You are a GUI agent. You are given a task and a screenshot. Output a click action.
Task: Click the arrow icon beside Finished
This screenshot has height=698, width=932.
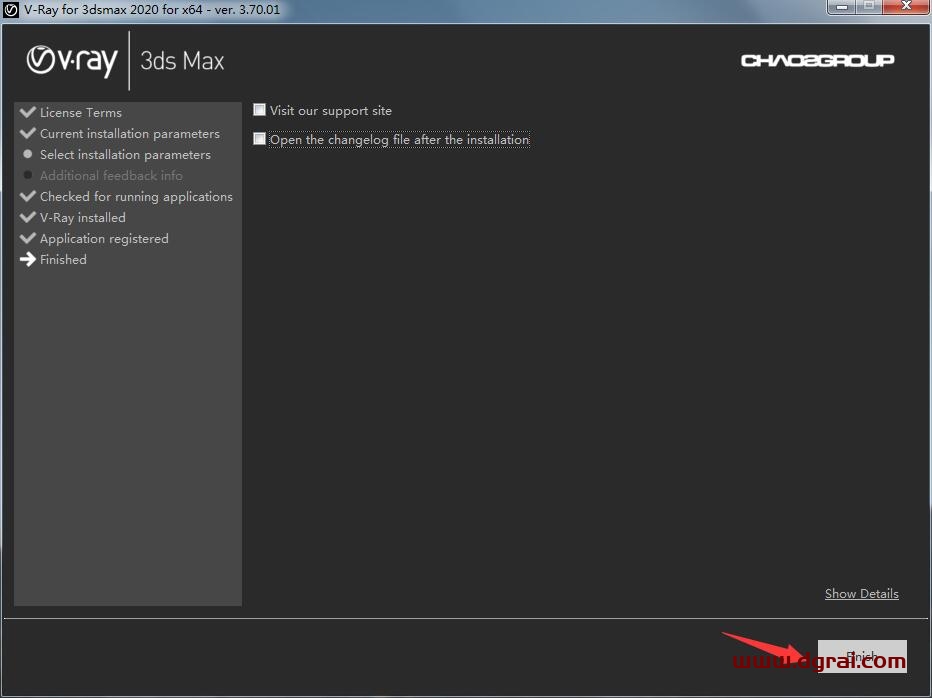tap(28, 259)
